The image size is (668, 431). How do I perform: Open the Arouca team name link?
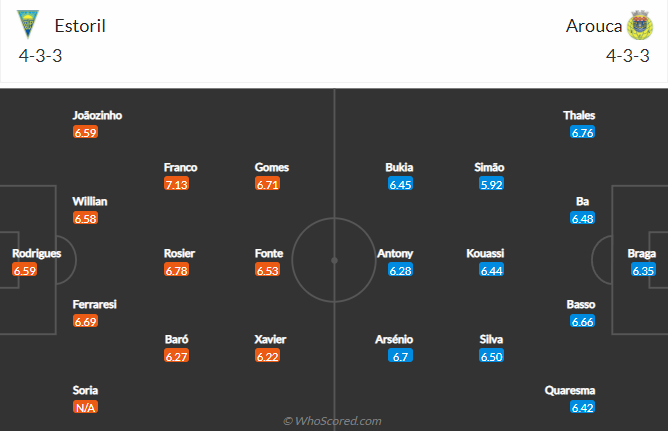pos(594,26)
